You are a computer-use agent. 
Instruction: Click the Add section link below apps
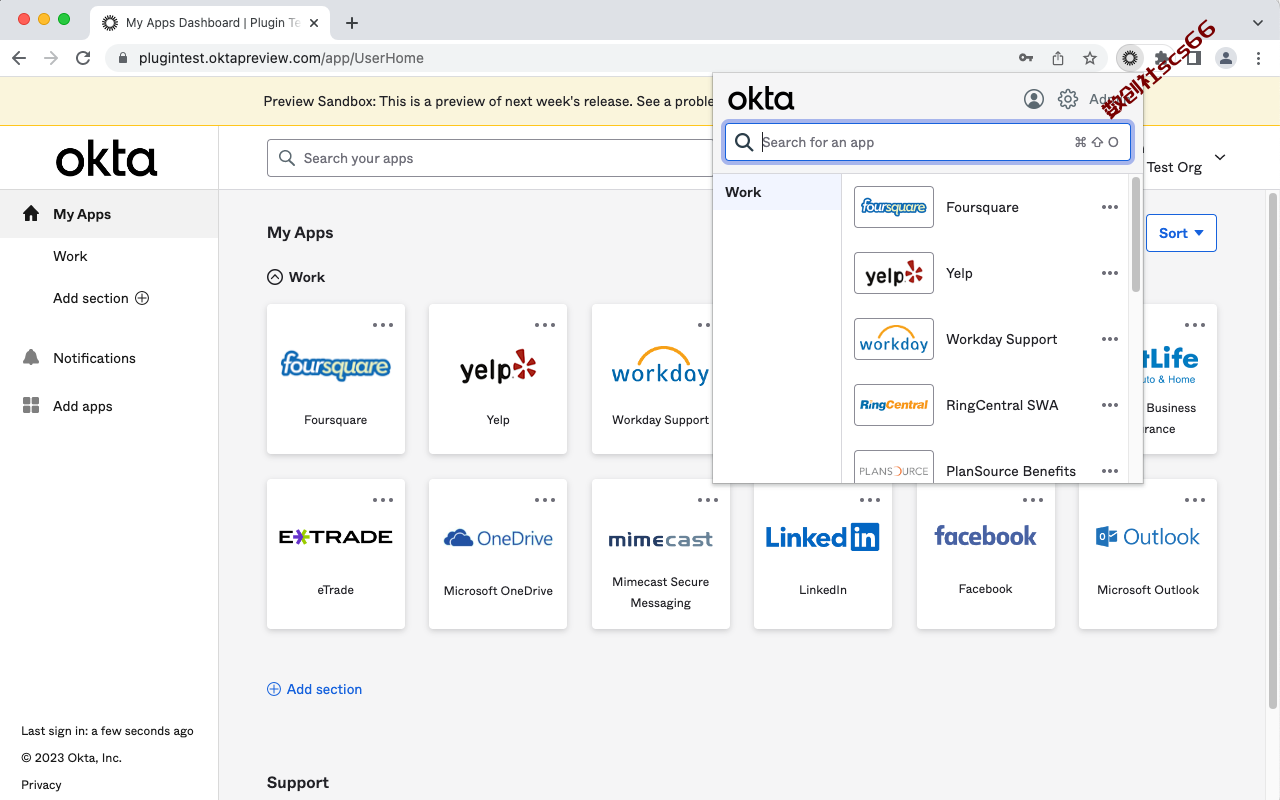315,689
